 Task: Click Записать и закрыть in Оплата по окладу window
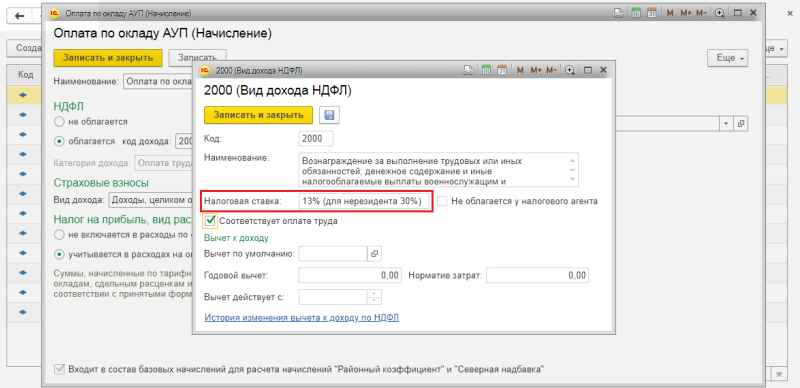tap(108, 58)
